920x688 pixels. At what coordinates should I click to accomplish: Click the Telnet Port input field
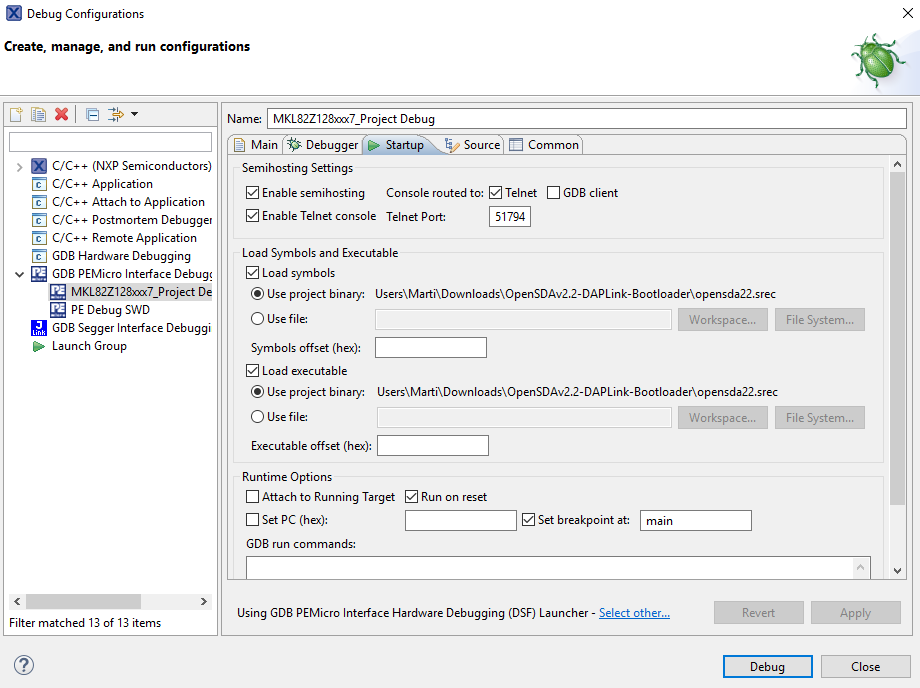(510, 217)
